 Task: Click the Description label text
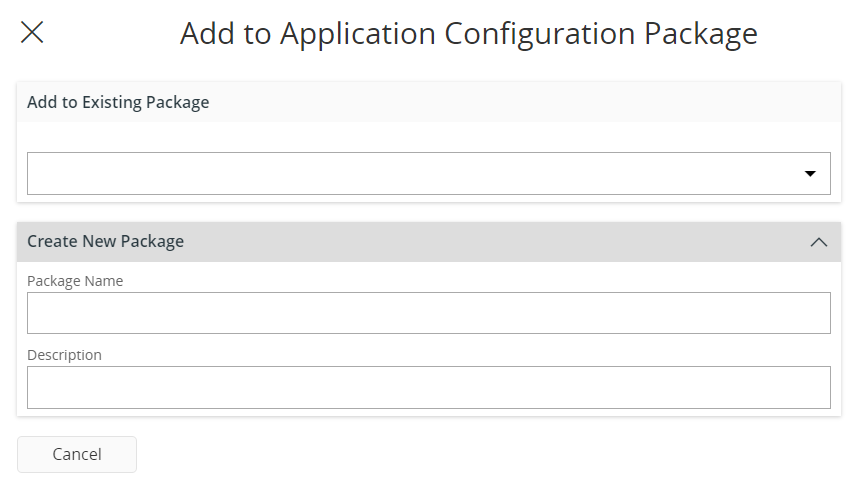64,355
